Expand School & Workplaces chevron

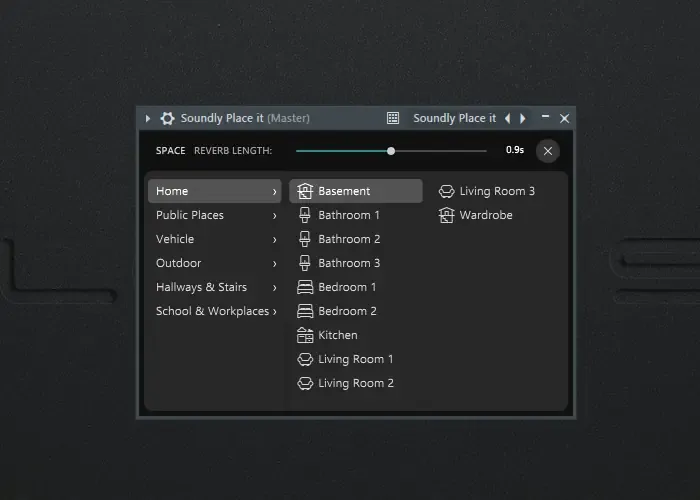275,312
